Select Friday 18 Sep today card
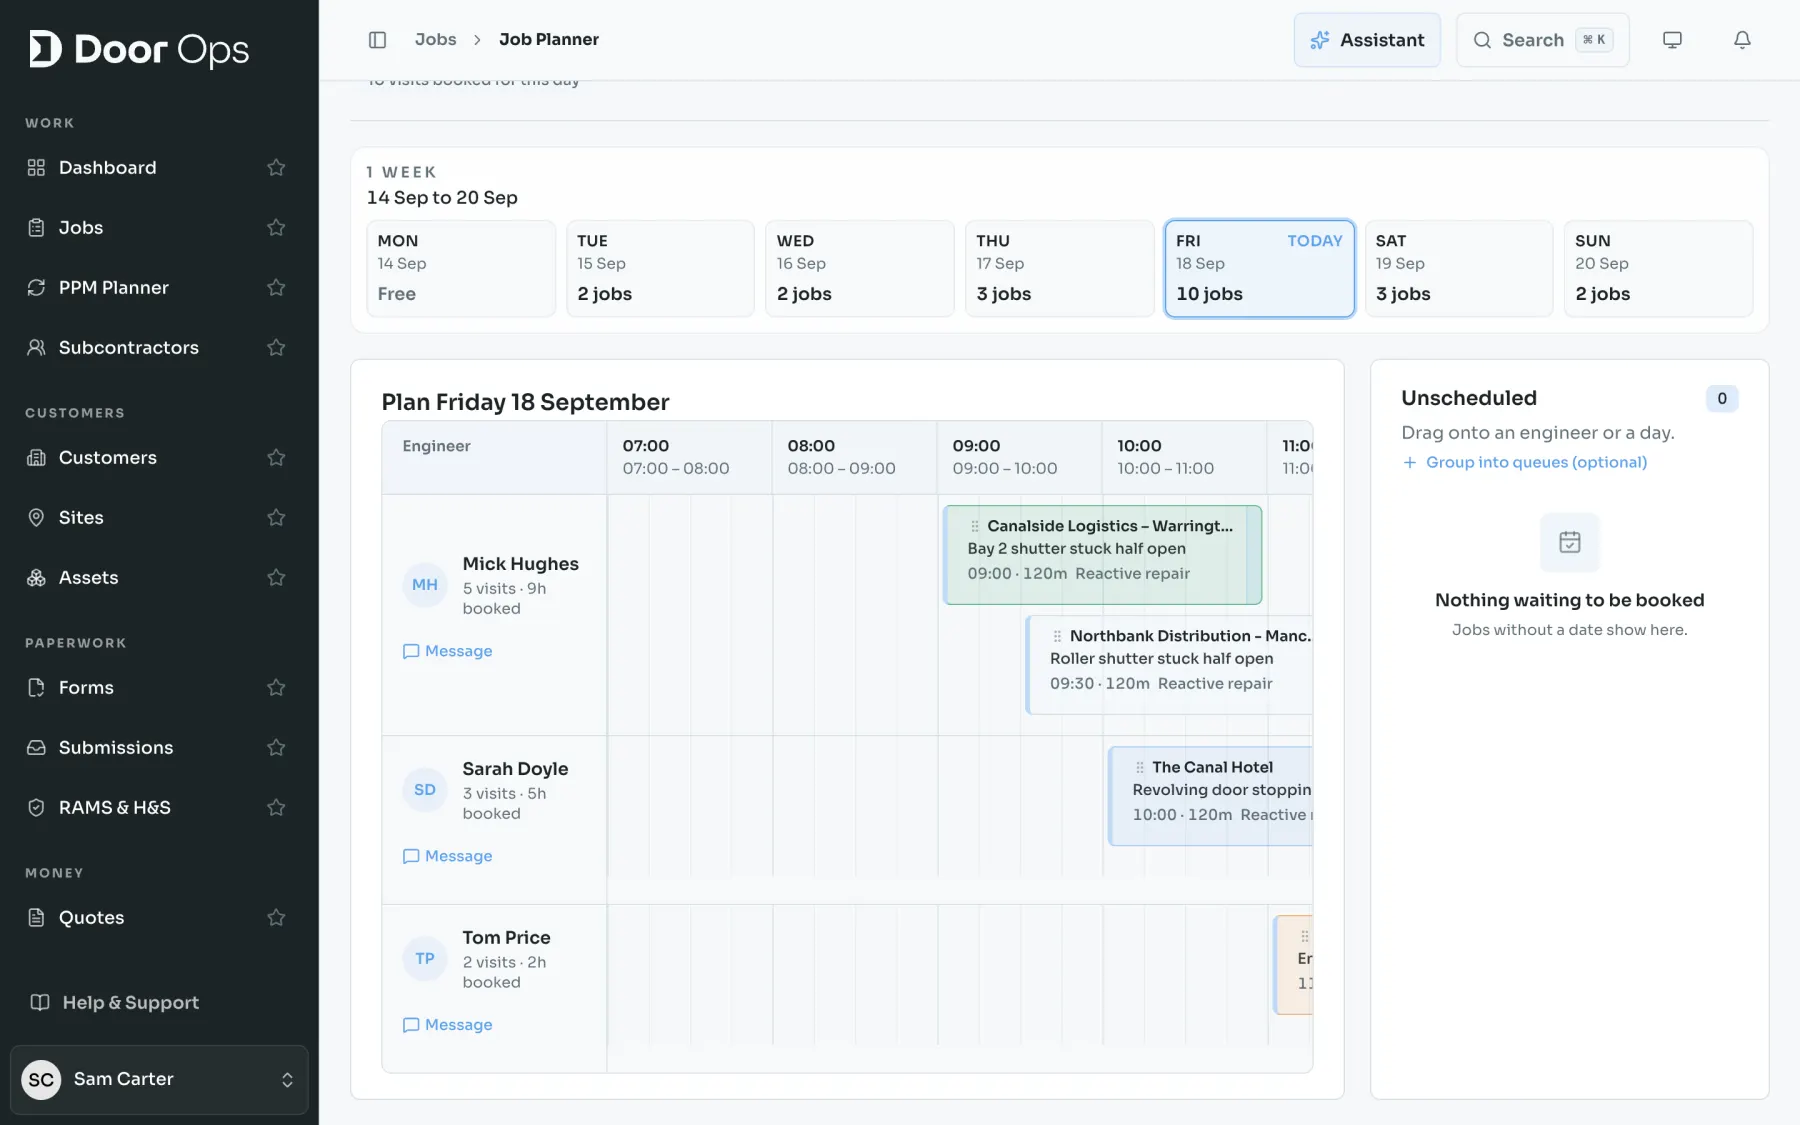 point(1259,268)
